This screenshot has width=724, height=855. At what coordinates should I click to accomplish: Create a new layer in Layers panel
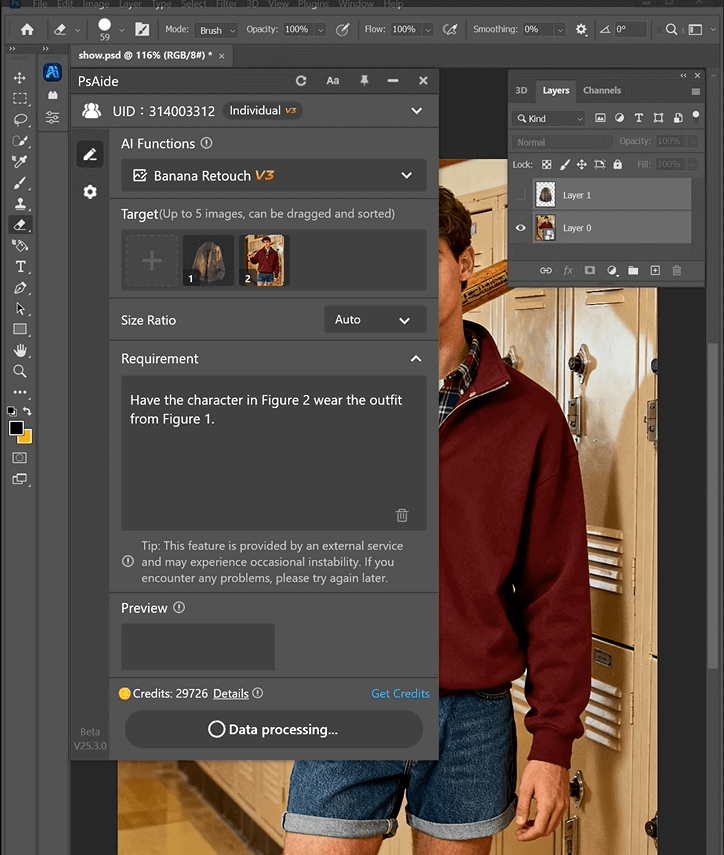click(x=655, y=270)
